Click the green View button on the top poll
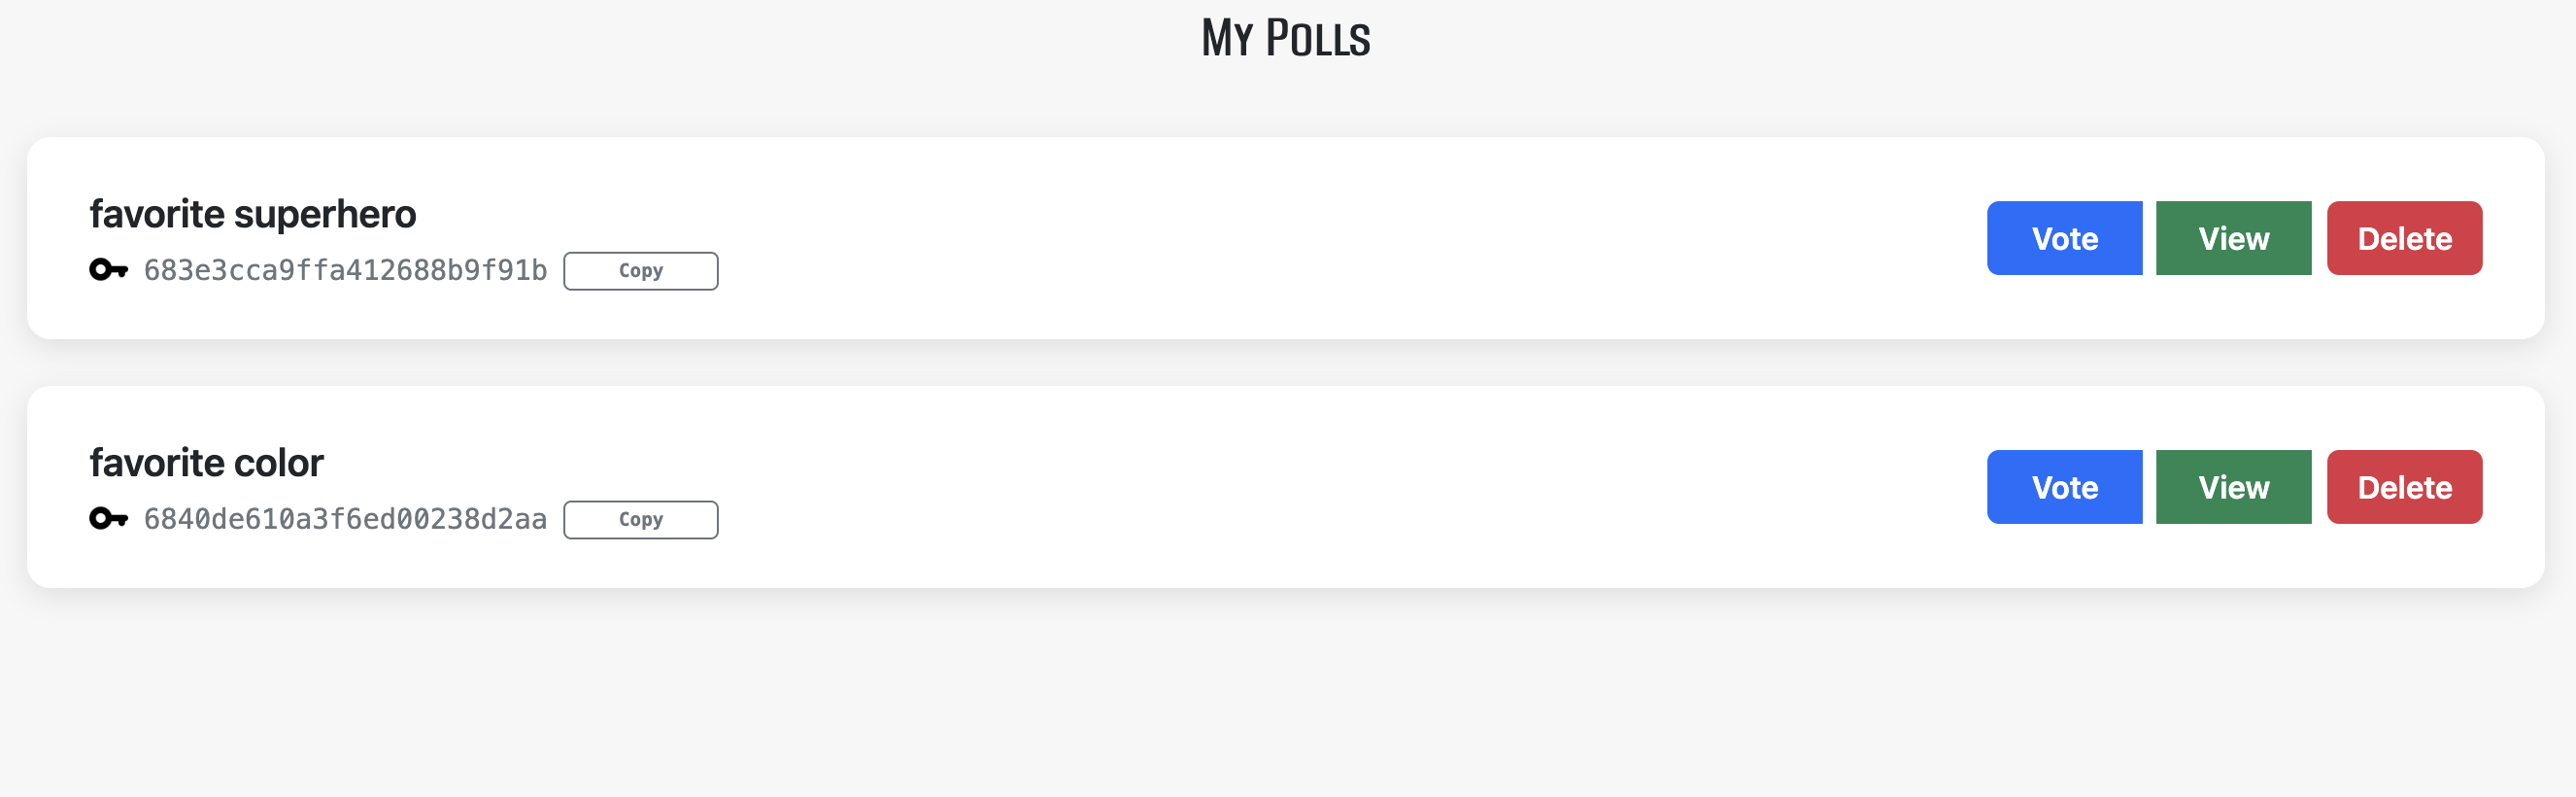 (x=2233, y=238)
